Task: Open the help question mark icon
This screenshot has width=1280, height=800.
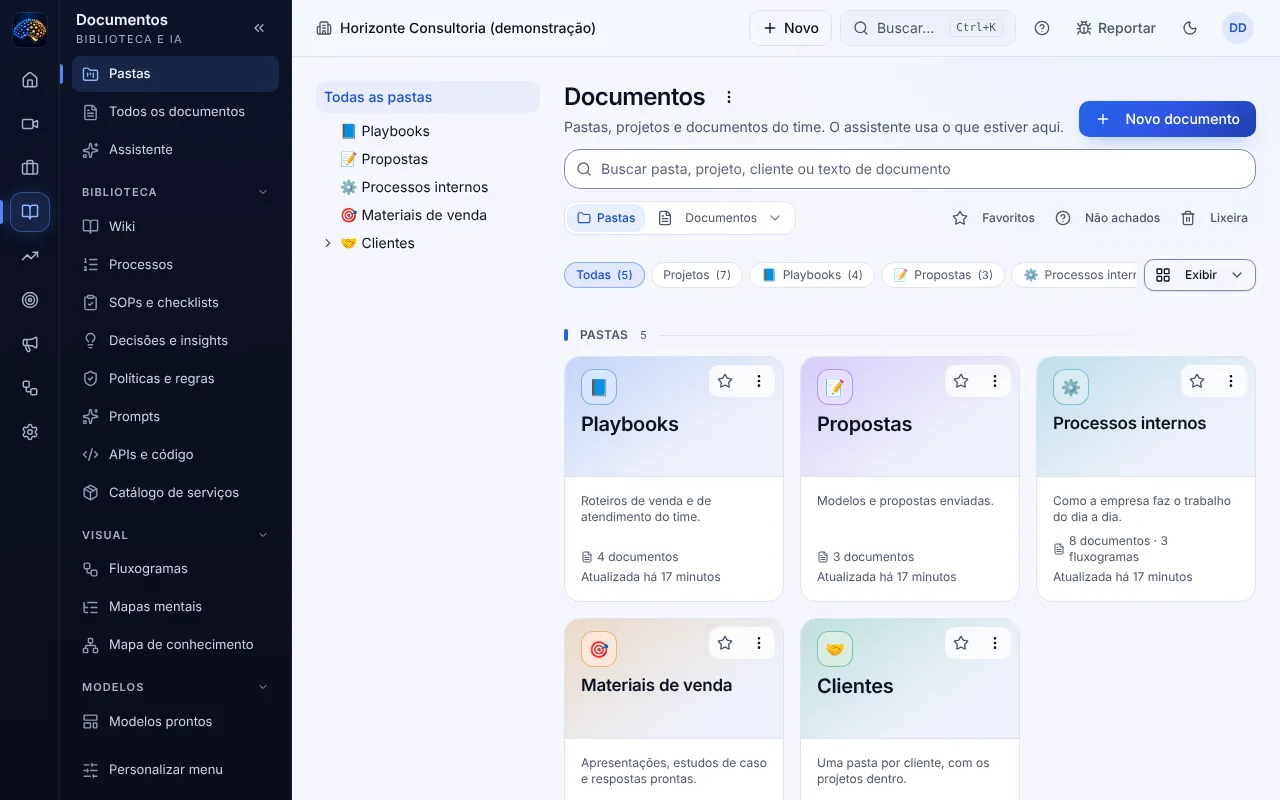Action: point(1042,28)
